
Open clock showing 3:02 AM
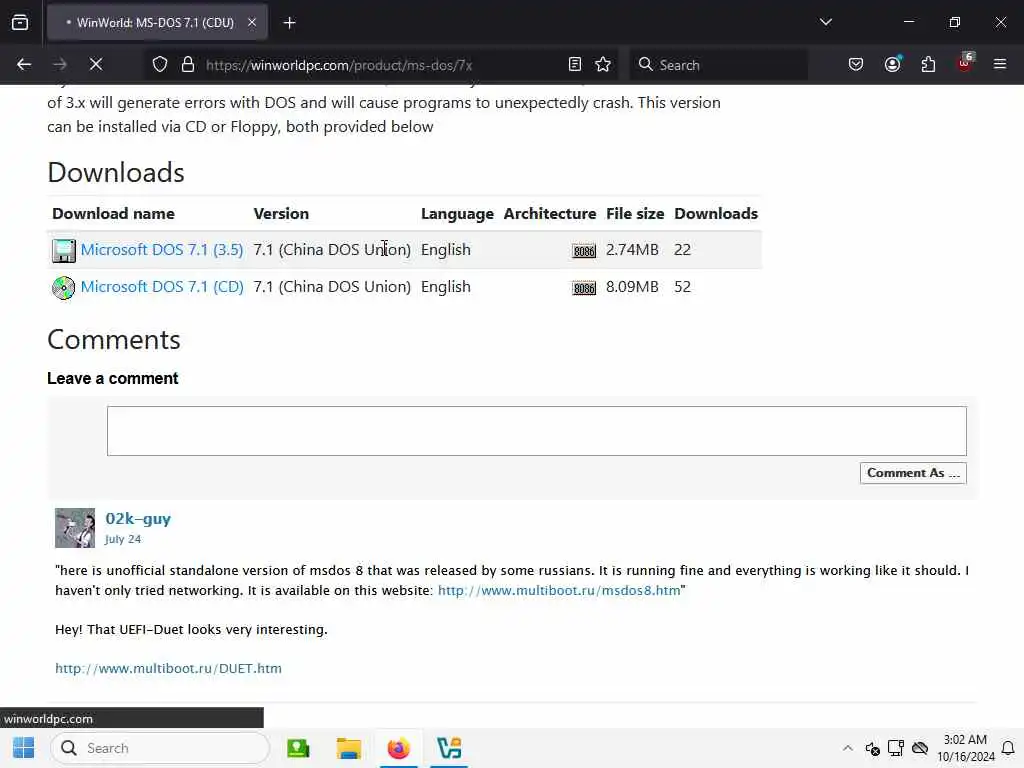click(966, 748)
